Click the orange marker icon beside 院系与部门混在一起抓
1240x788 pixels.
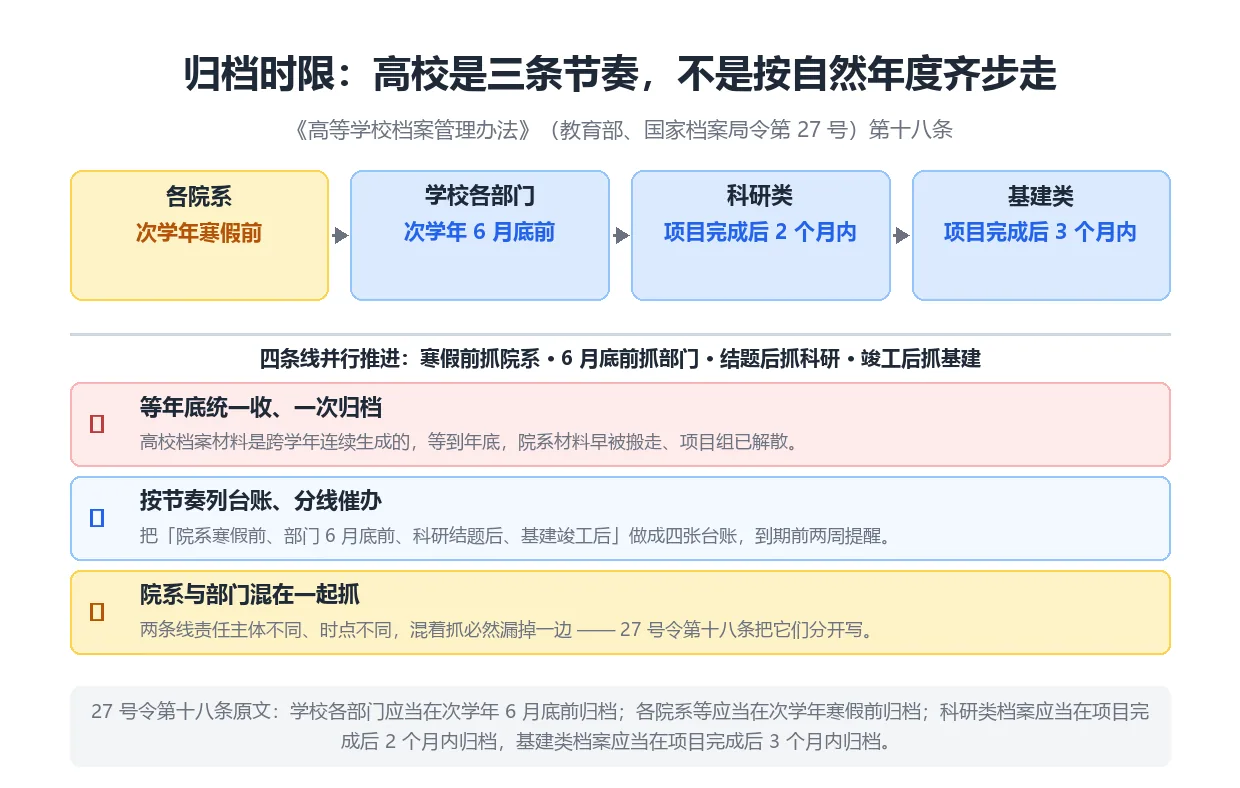pyautogui.click(x=97, y=612)
